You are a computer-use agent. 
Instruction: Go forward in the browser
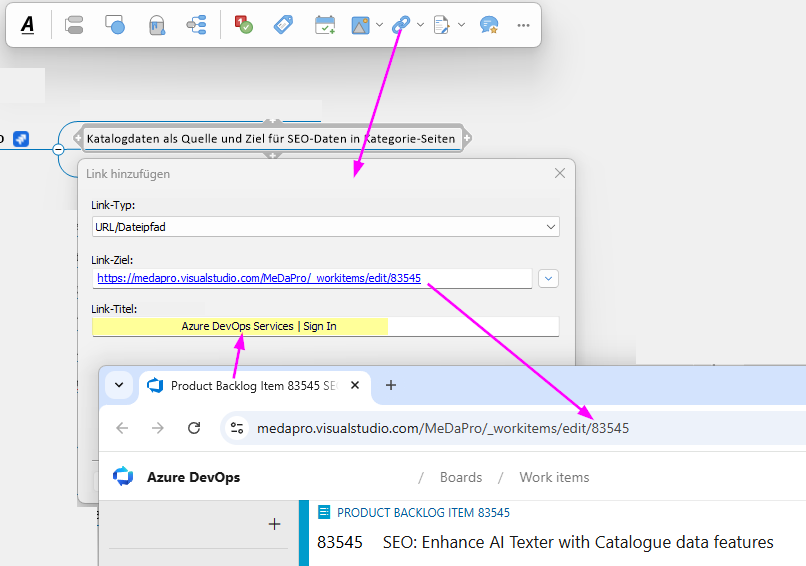158,428
